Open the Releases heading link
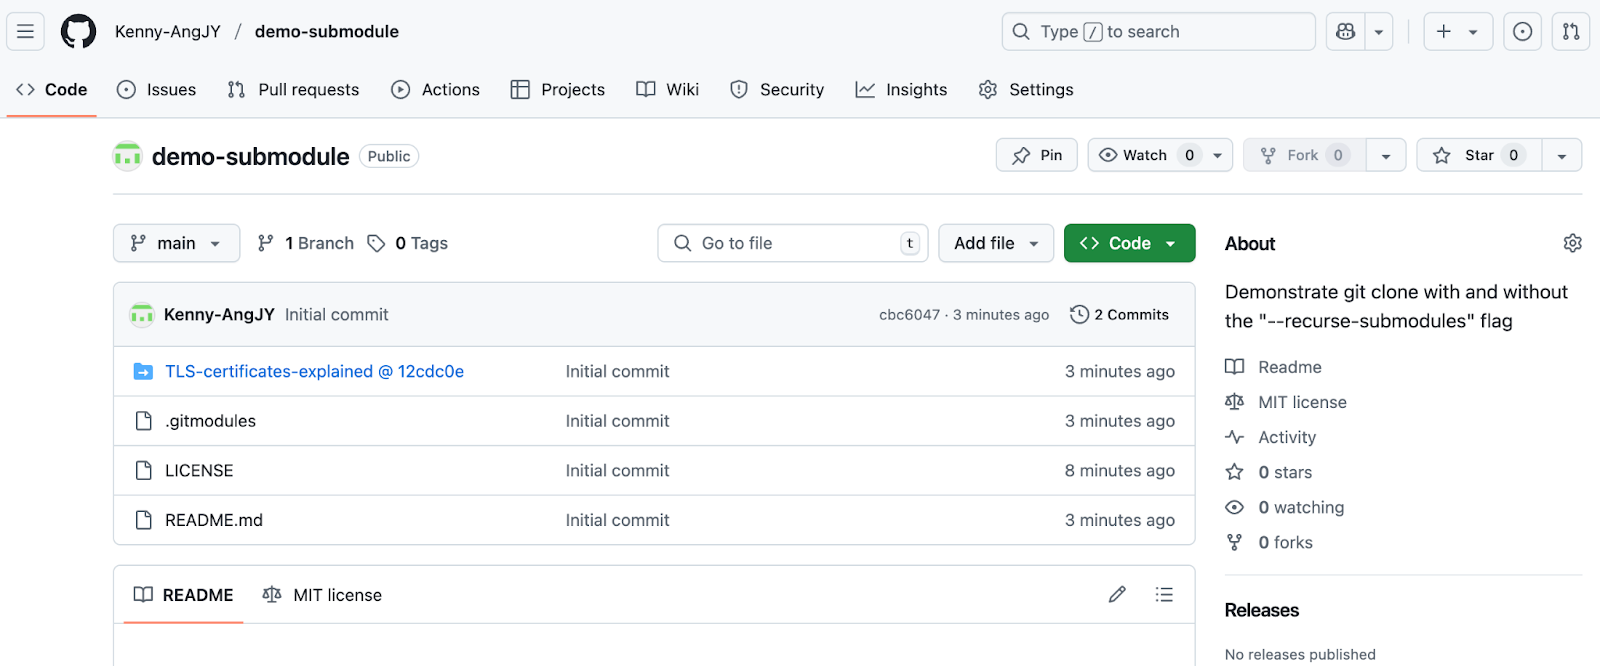The width and height of the screenshot is (1600, 666). pyautogui.click(x=1262, y=610)
